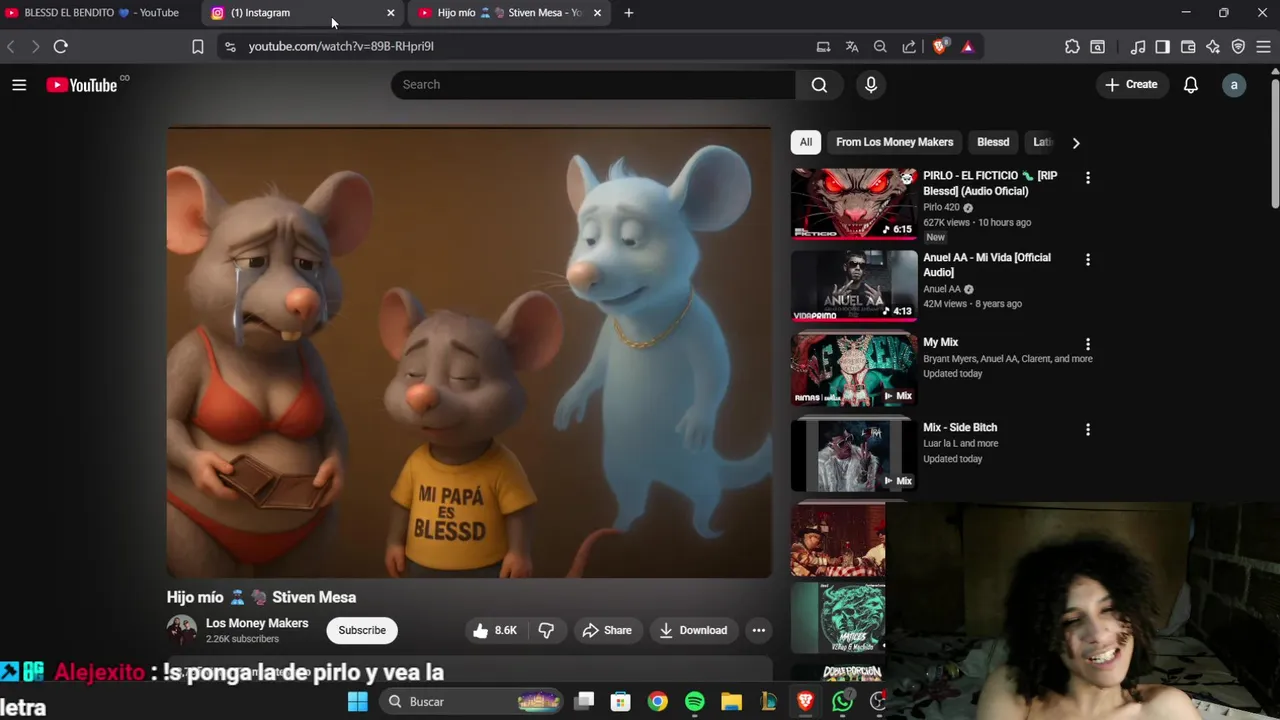The height and width of the screenshot is (720, 1280).
Task: Close the Hijo mío Stiven Mesa tab
Action: click(x=597, y=13)
